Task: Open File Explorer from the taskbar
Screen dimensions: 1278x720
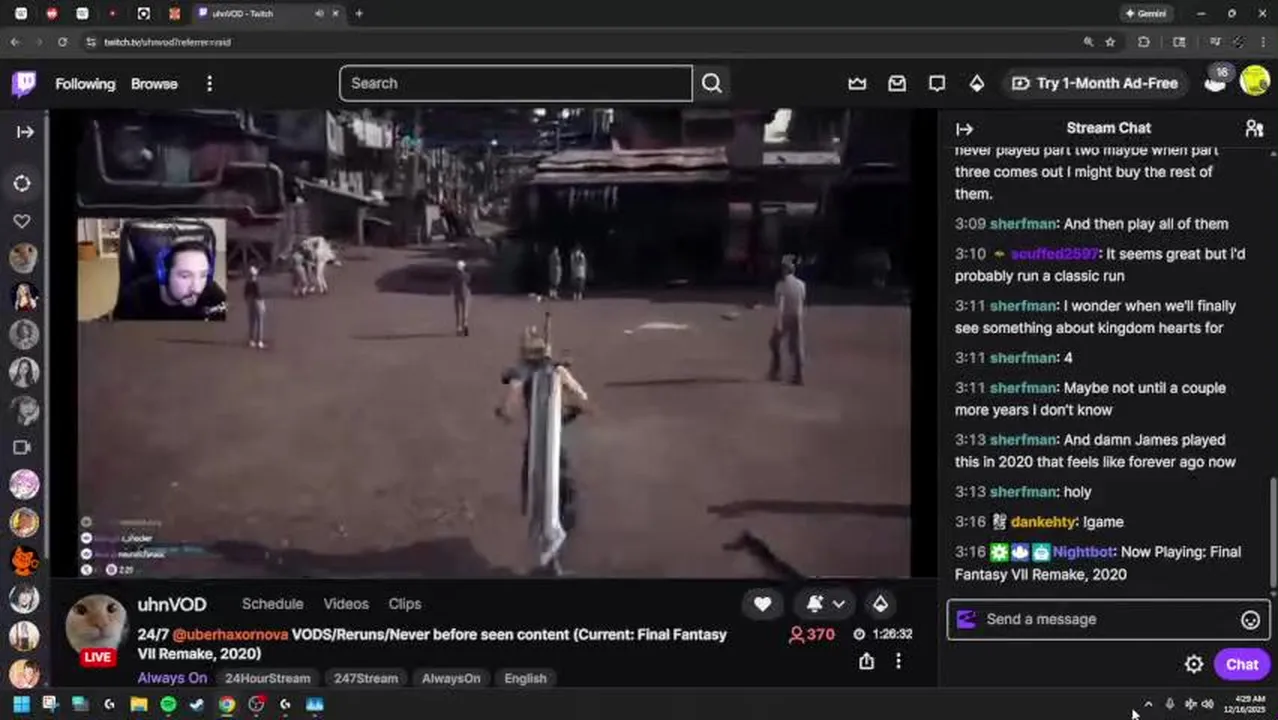Action: click(139, 704)
